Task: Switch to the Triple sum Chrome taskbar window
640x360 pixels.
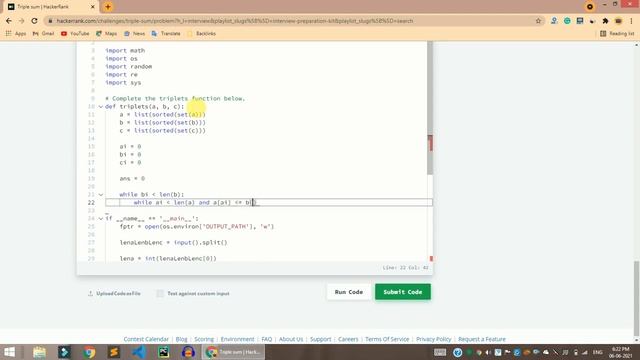Action: coord(233,352)
